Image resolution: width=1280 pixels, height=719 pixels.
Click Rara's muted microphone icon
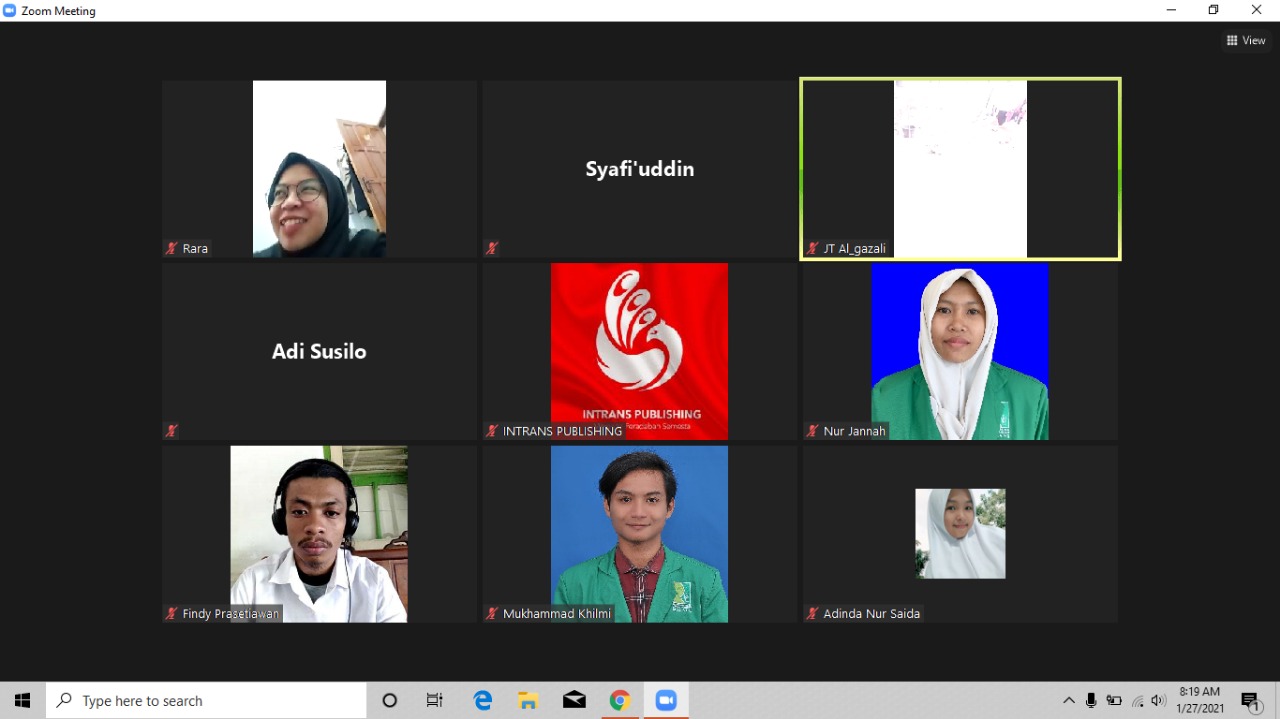click(x=172, y=248)
